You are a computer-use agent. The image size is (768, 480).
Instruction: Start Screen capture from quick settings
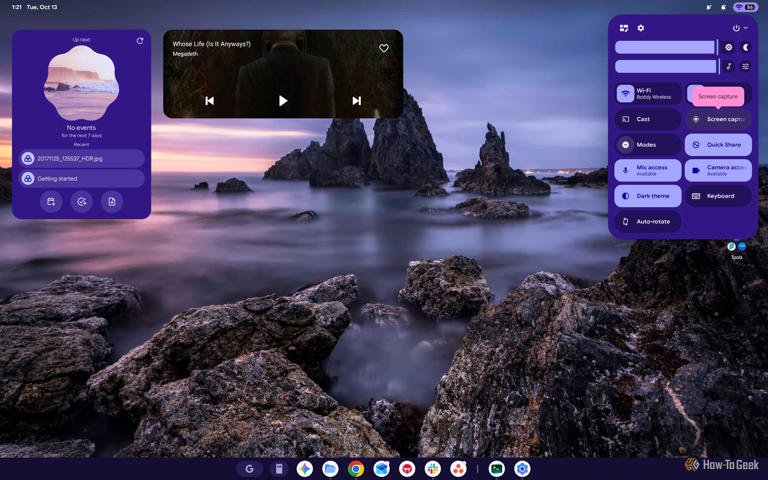718,119
